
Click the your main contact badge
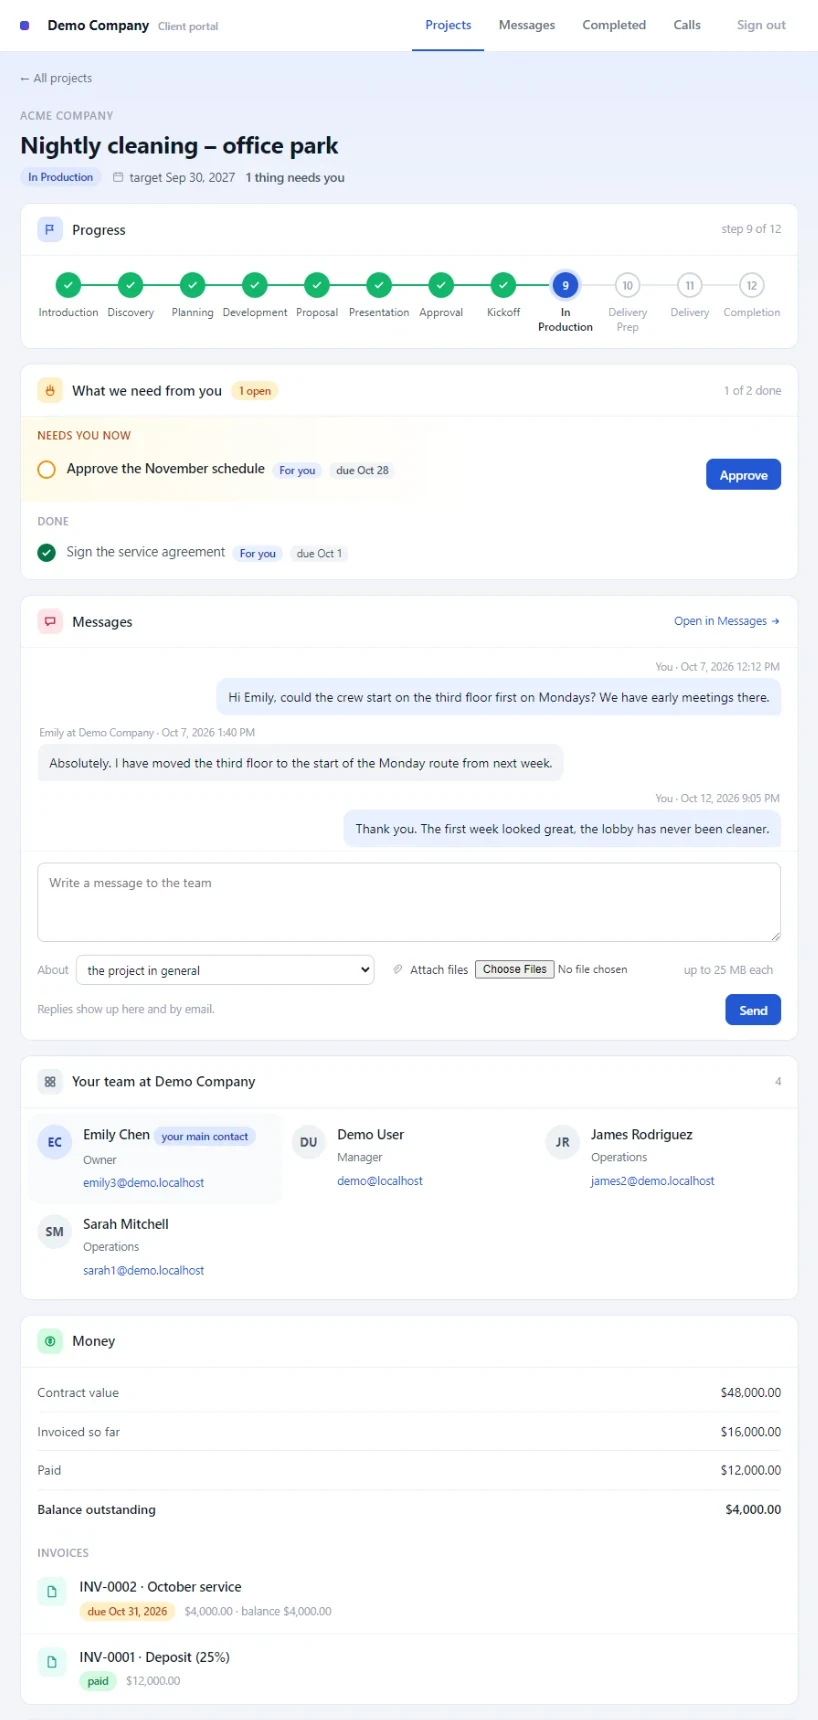[205, 1136]
